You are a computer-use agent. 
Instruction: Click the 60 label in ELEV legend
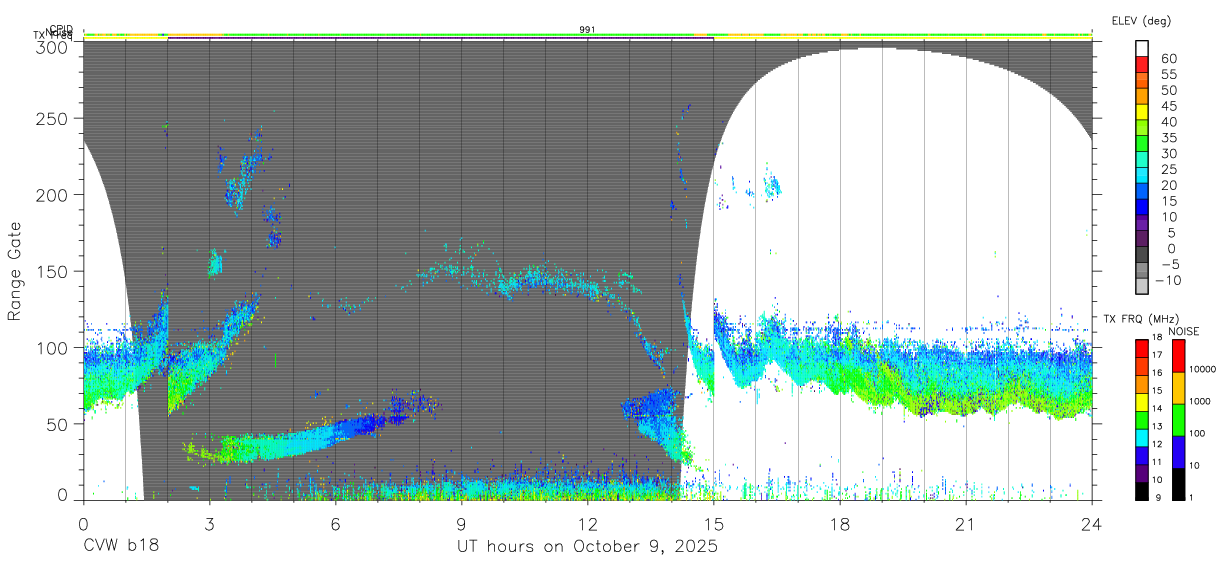pos(1167,59)
